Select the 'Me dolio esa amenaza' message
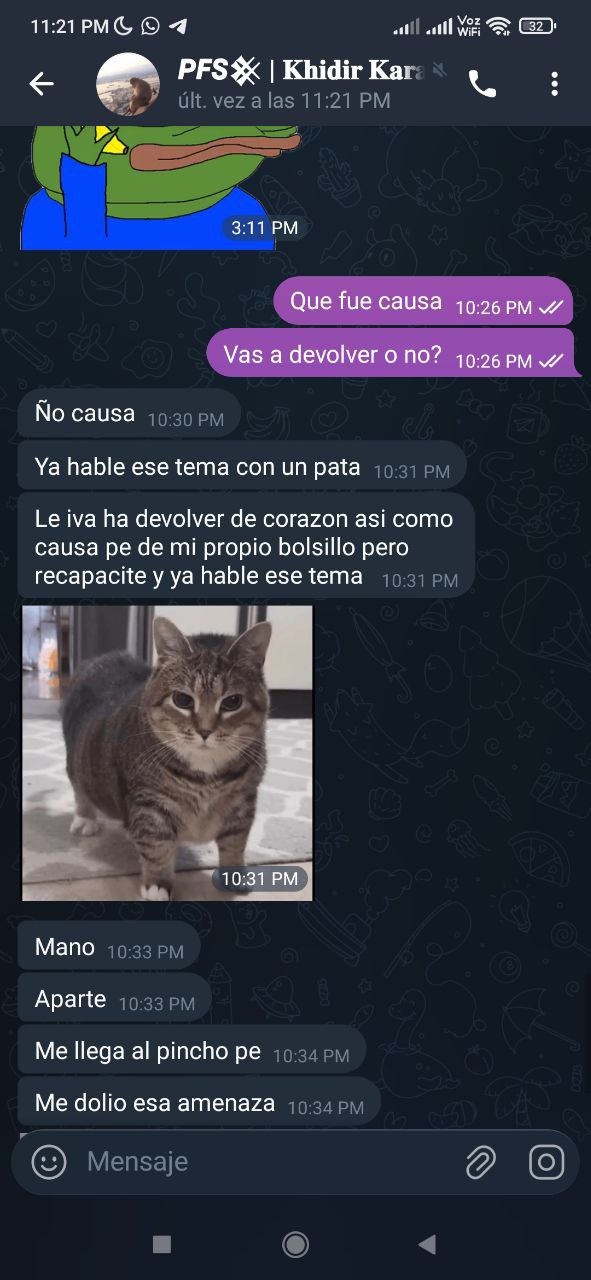This screenshot has height=1280, width=591. (x=199, y=1103)
